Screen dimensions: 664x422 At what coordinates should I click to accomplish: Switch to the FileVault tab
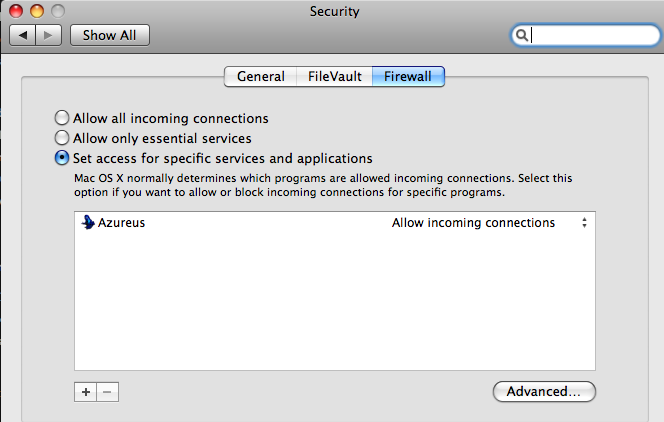click(335, 77)
